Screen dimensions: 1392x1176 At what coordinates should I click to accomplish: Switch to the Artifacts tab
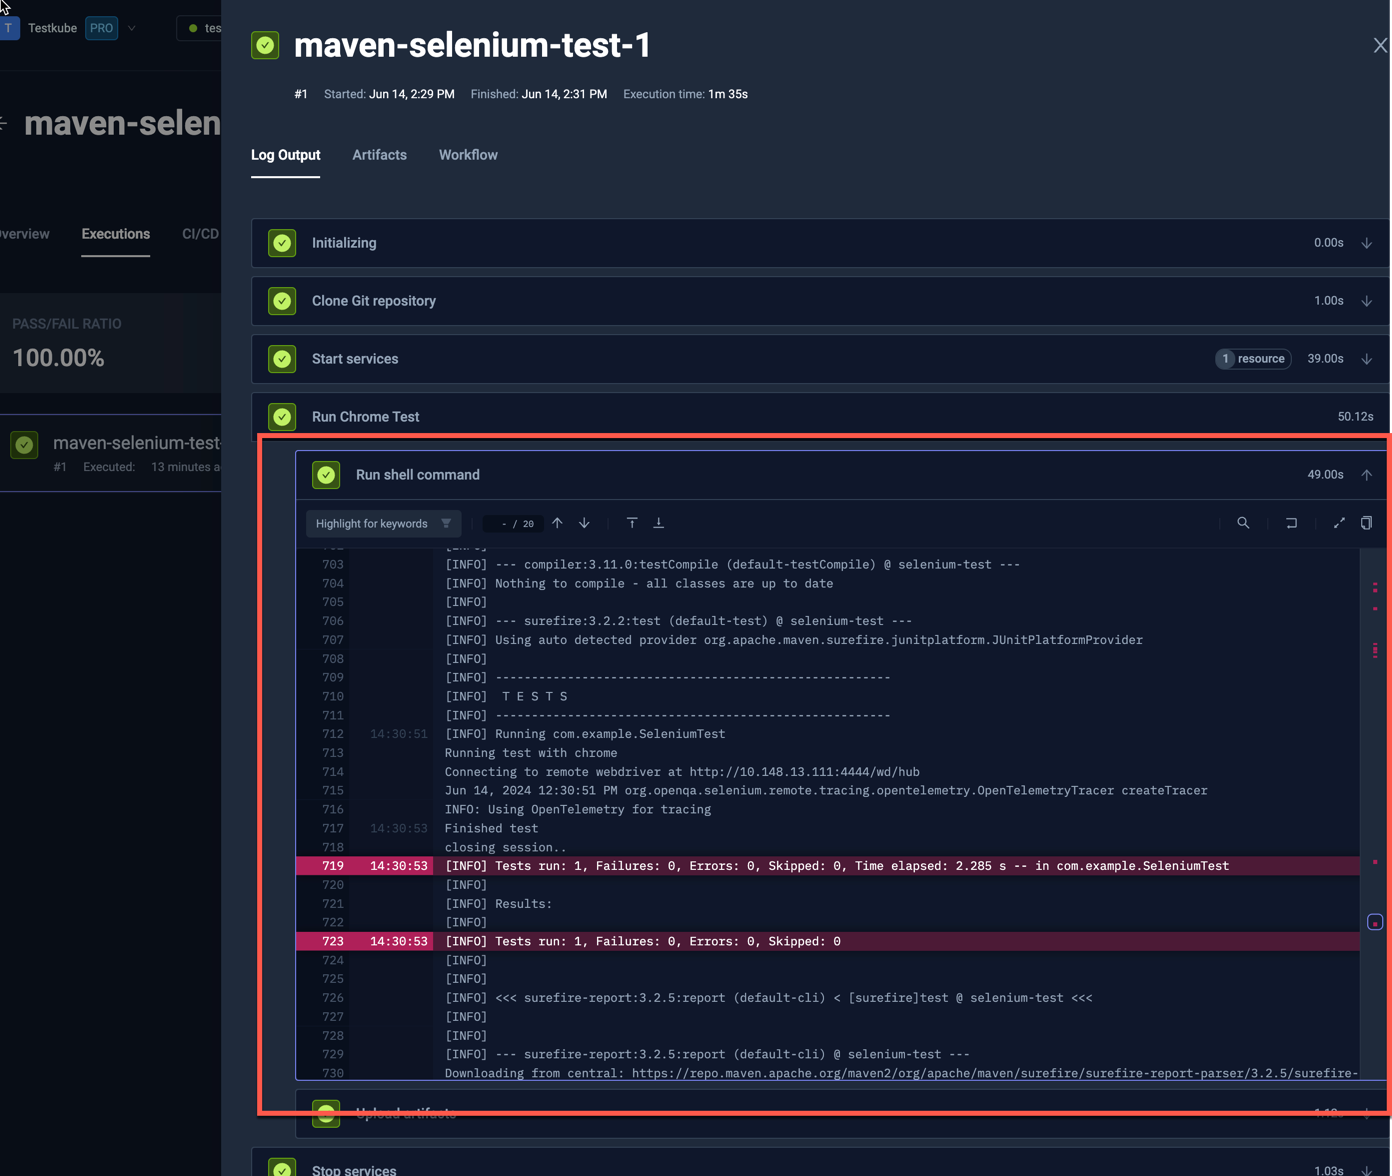pos(379,155)
